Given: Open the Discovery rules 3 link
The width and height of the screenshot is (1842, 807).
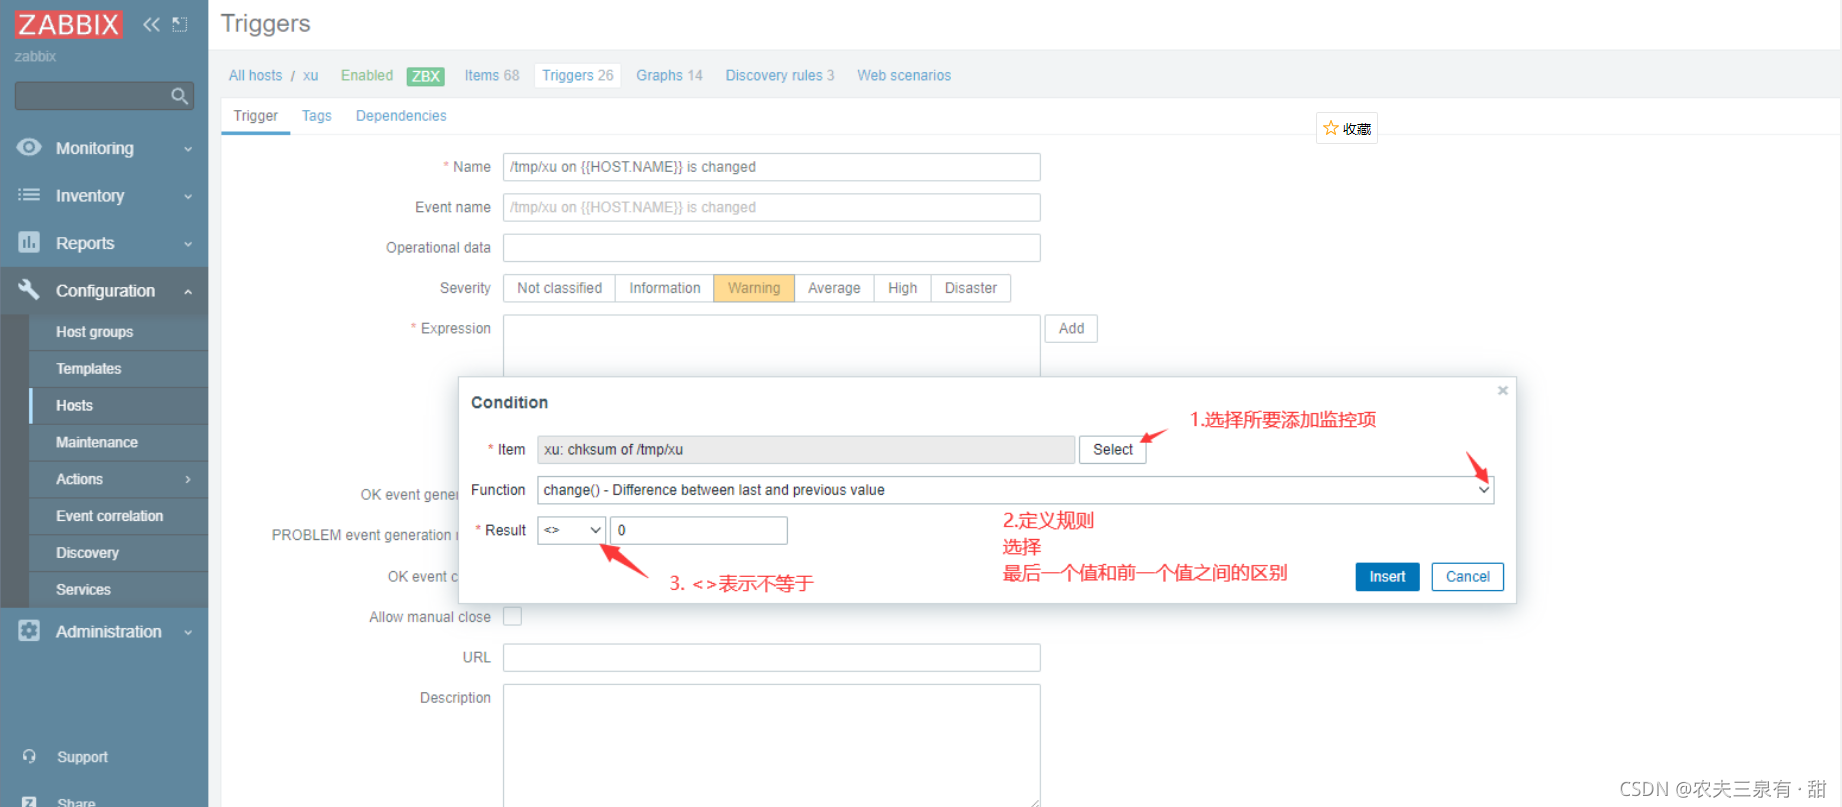Looking at the screenshot, I should click(x=780, y=76).
